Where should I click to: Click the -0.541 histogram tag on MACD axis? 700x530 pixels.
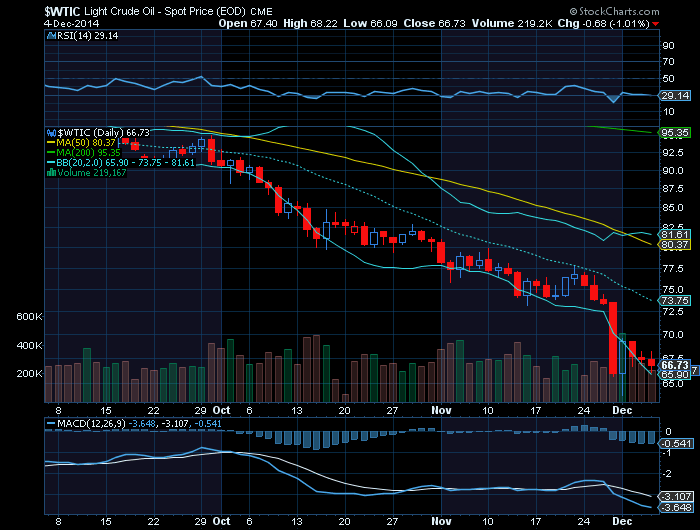click(676, 444)
